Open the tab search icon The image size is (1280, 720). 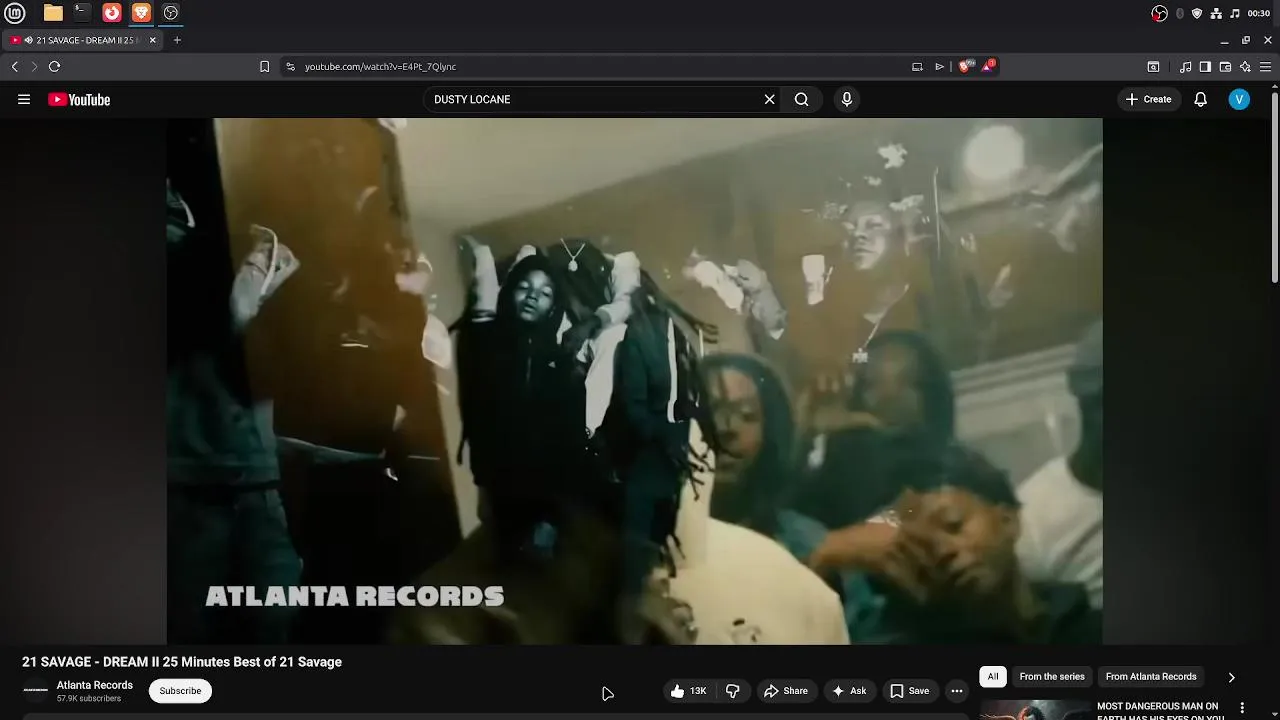pyautogui.click(x=1153, y=66)
